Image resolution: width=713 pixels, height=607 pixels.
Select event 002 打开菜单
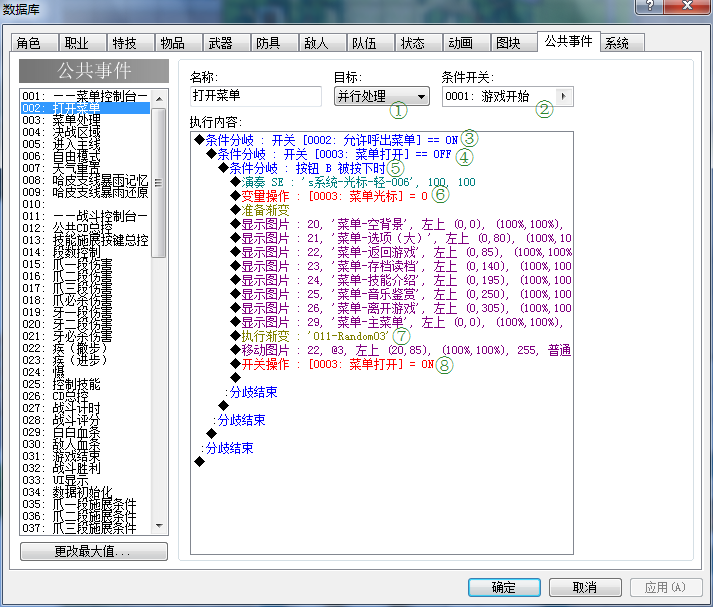[x=85, y=108]
